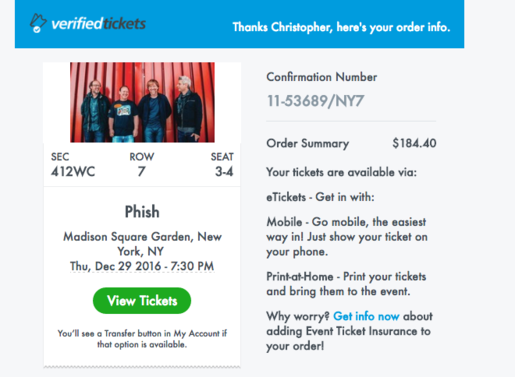Click the Mobile ticket option paragraph
515x377 pixels.
point(347,237)
